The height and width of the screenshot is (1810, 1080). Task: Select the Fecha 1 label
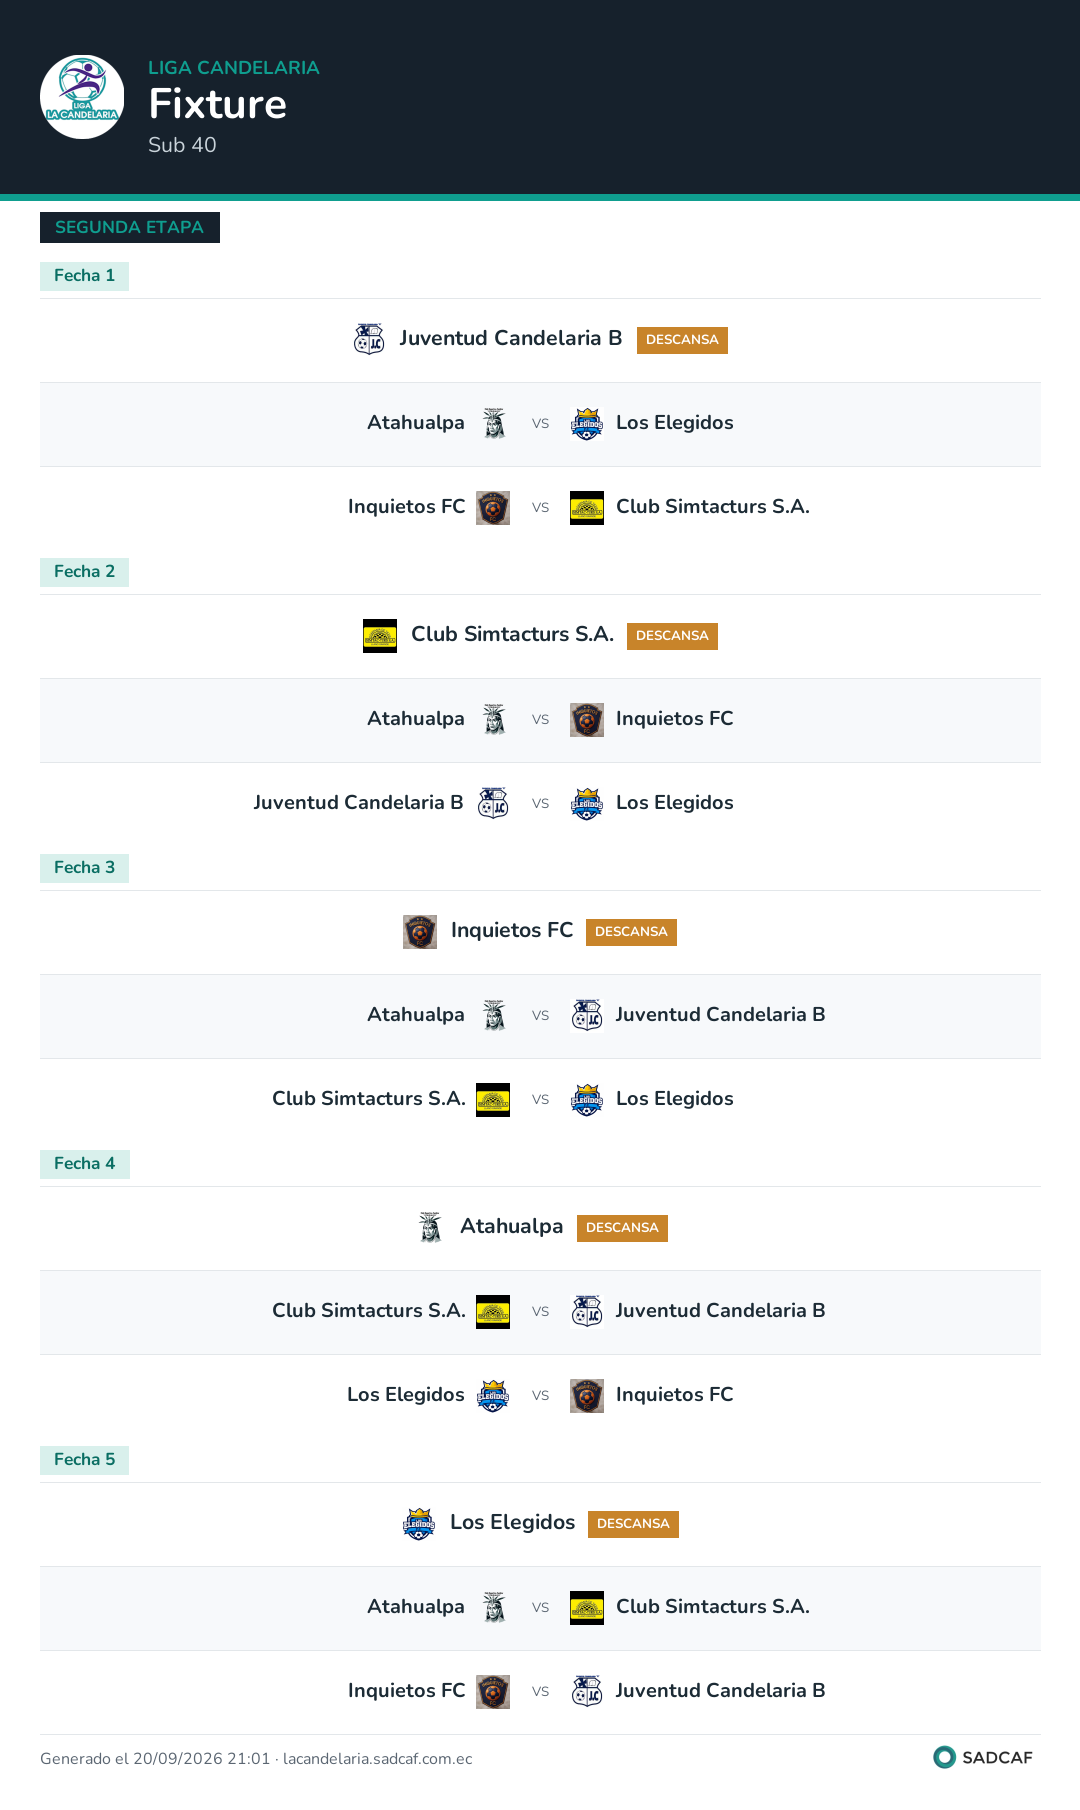click(x=84, y=276)
